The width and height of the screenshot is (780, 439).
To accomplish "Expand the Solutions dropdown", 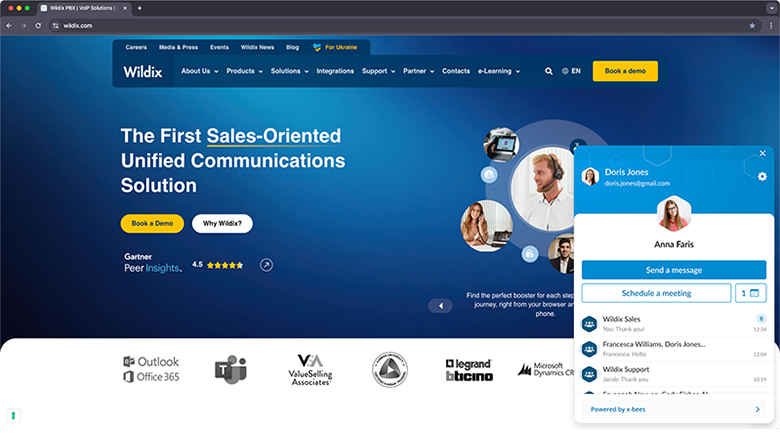I will (x=290, y=71).
